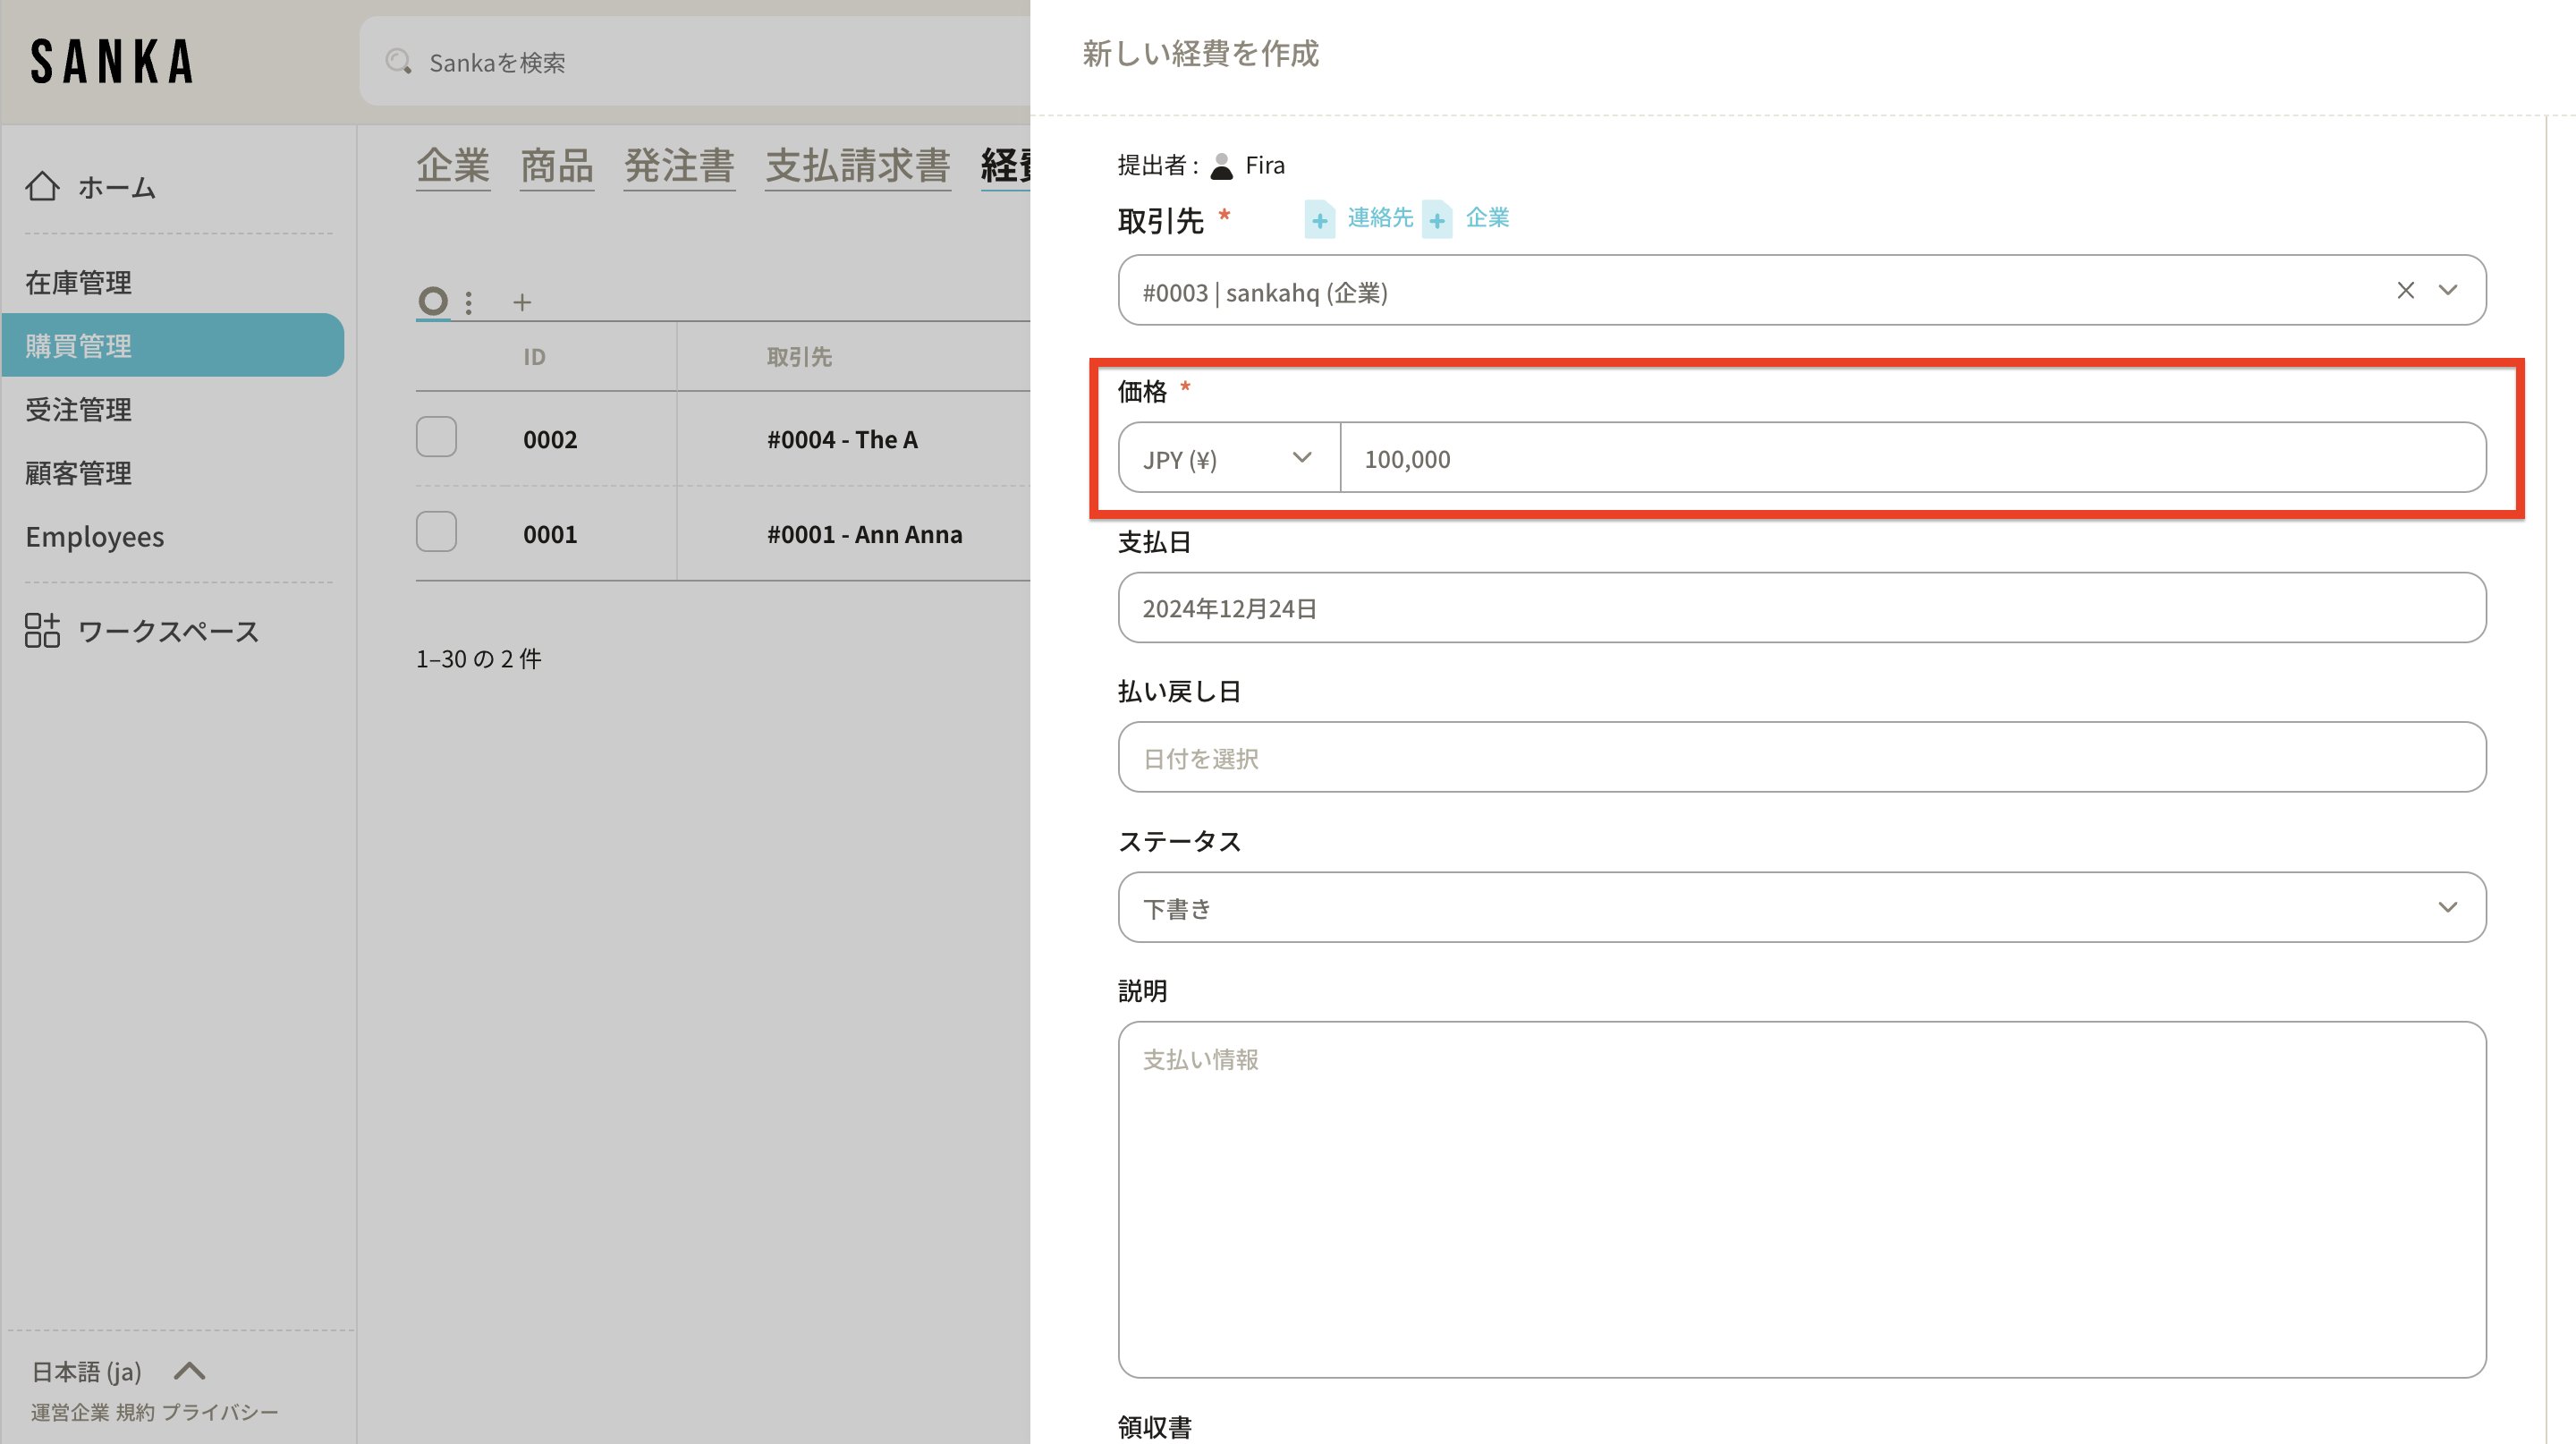Image resolution: width=2576 pixels, height=1444 pixels.
Task: Expand the 取引先 selector chevron
Action: coord(2447,290)
